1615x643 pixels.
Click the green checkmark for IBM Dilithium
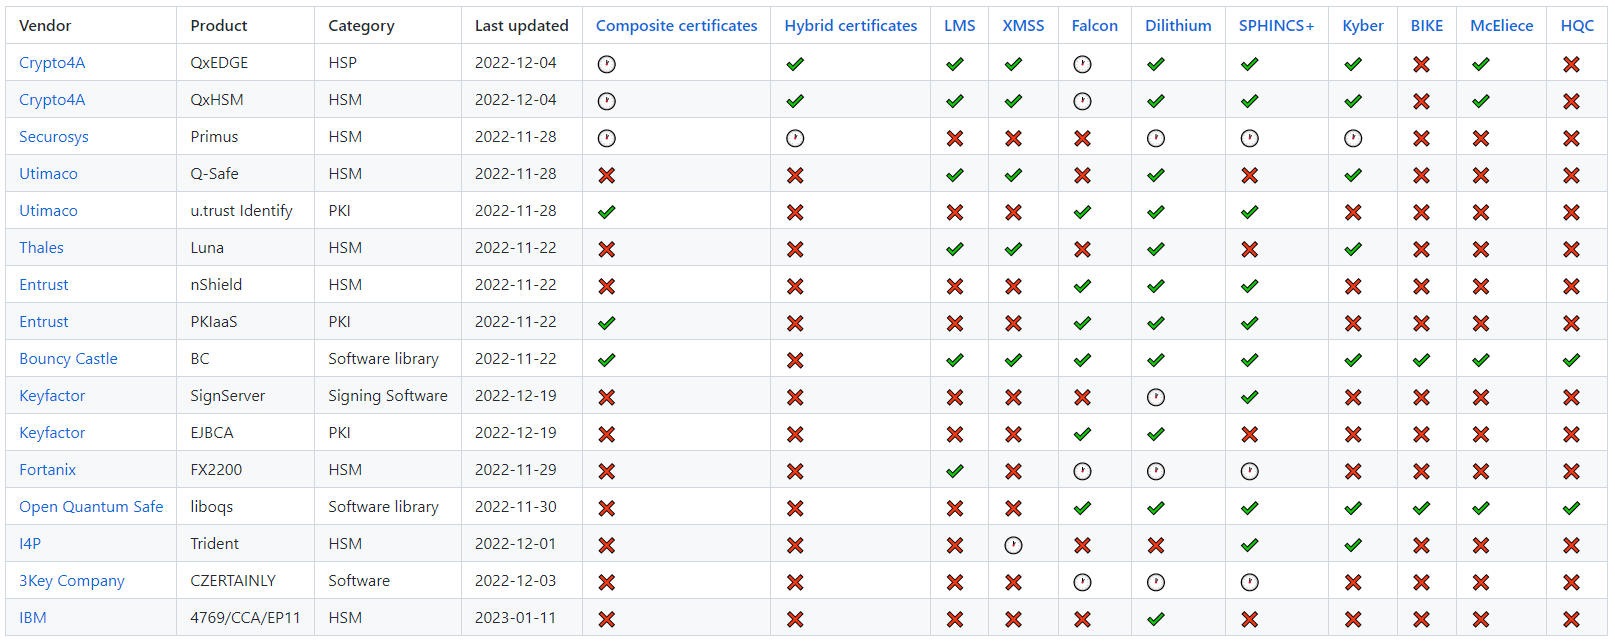click(x=1156, y=619)
